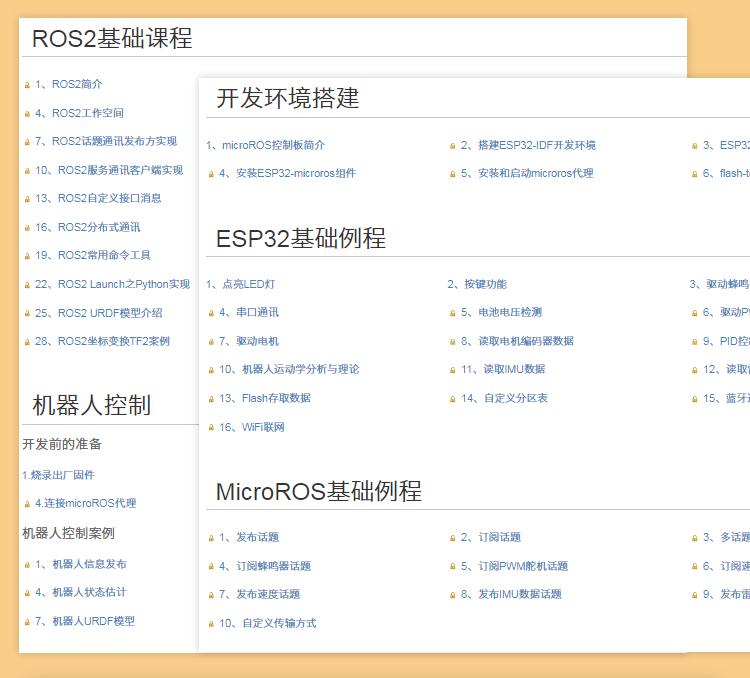The height and width of the screenshot is (678, 750).
Task: Select '13、Flash存取数据' example
Action: 265,398
